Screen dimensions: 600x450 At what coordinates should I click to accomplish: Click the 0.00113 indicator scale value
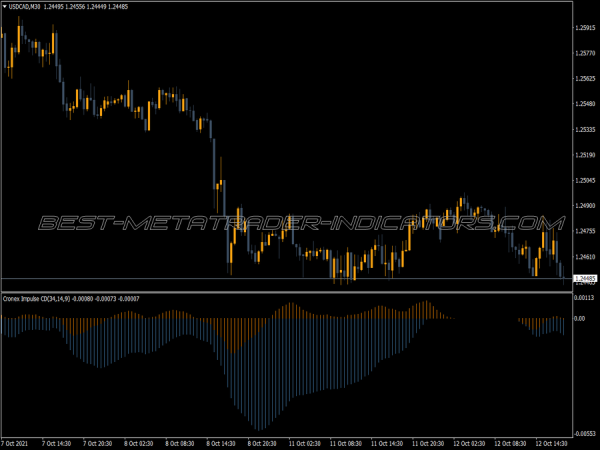584,298
